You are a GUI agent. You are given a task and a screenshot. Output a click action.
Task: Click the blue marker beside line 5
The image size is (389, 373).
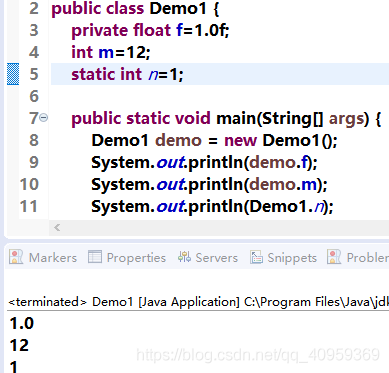(x=13, y=74)
